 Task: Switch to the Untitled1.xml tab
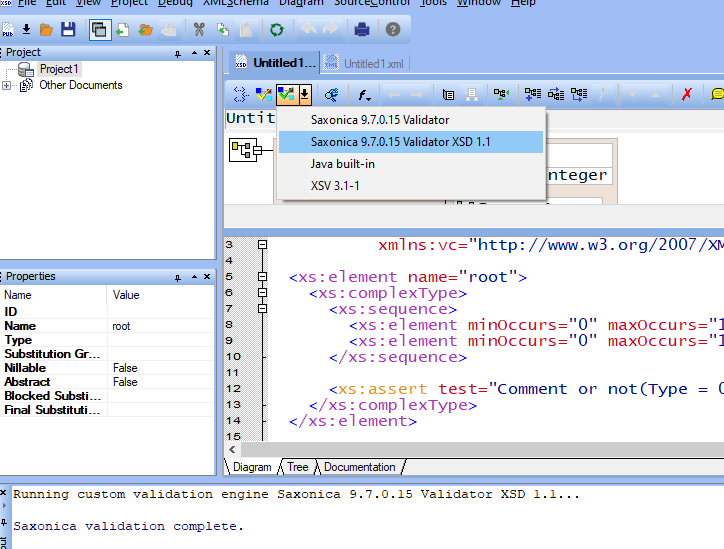363,63
